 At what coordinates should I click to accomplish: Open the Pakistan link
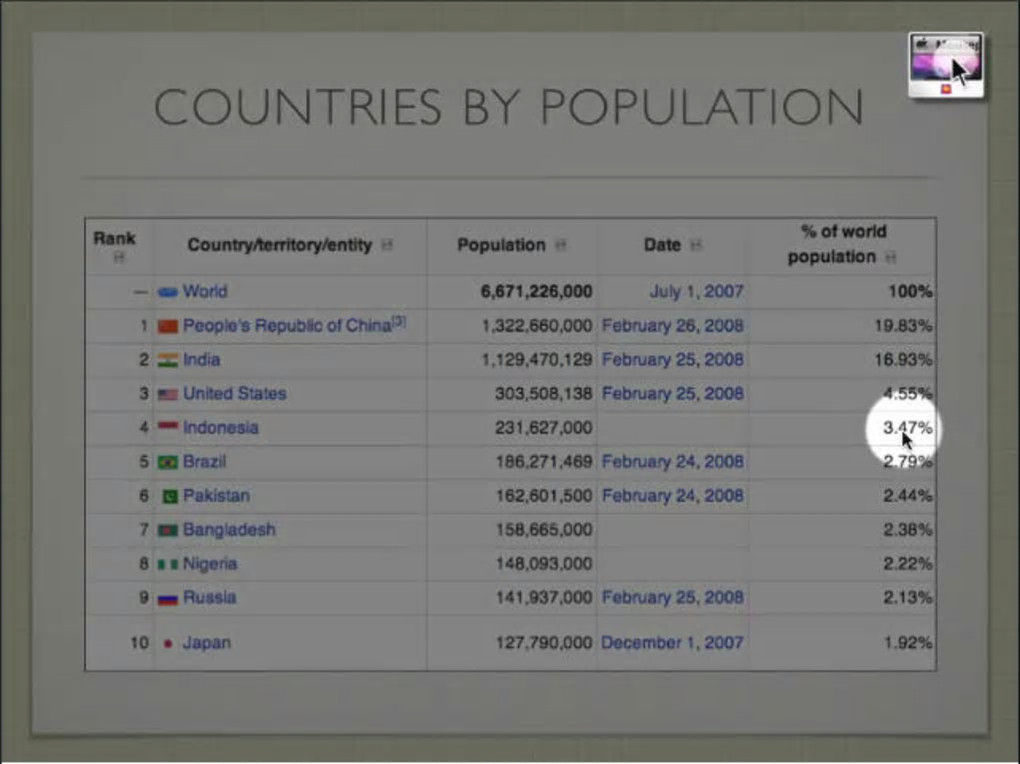216,495
